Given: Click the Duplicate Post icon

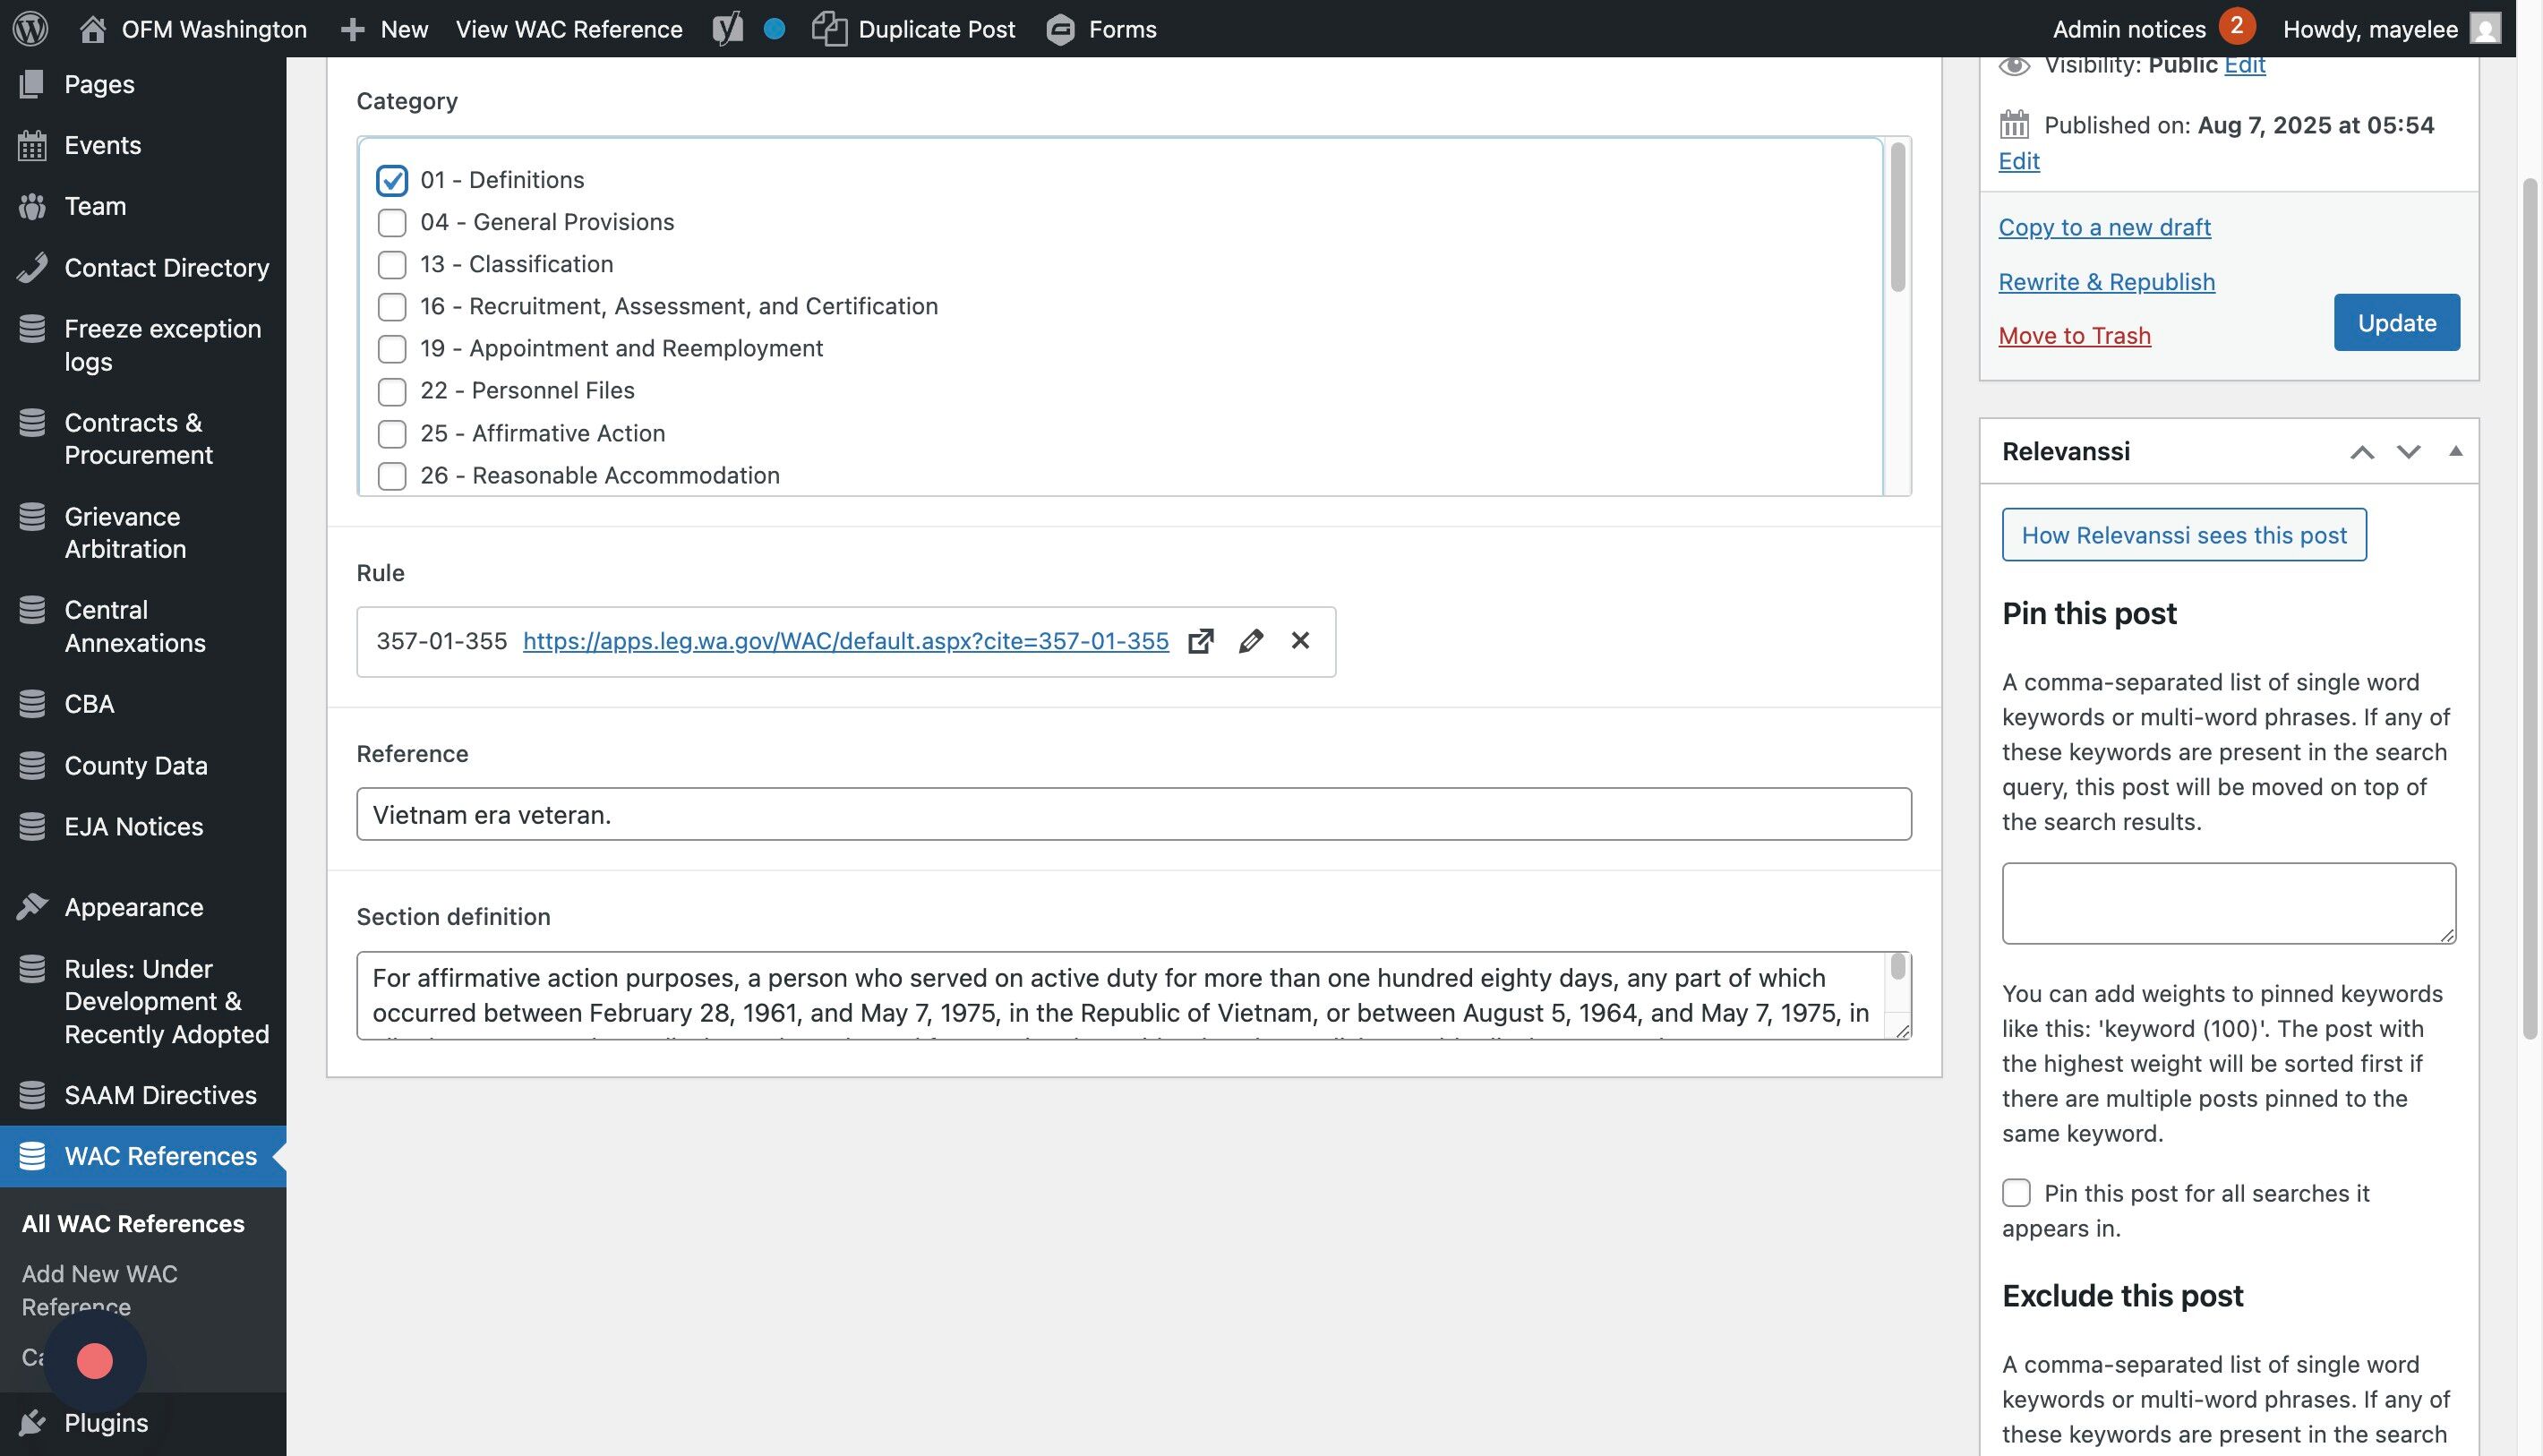Looking at the screenshot, I should pyautogui.click(x=829, y=29).
